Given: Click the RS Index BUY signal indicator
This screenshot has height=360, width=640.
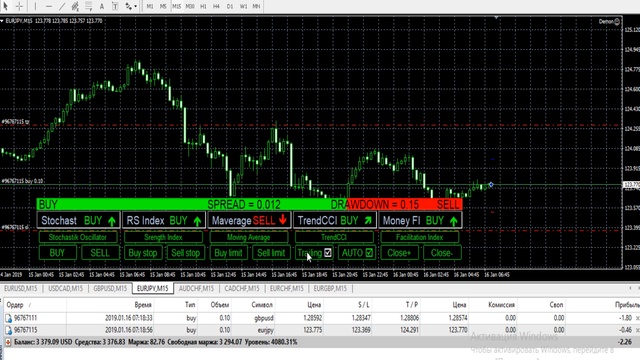Looking at the screenshot, I should 164,220.
